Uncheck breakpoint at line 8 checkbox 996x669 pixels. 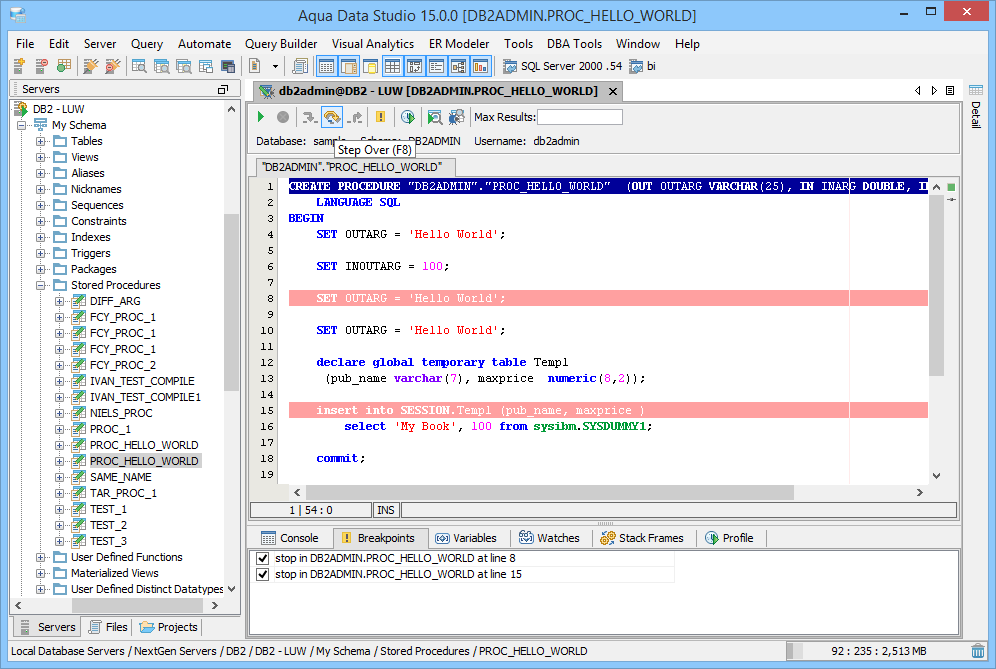click(262, 558)
